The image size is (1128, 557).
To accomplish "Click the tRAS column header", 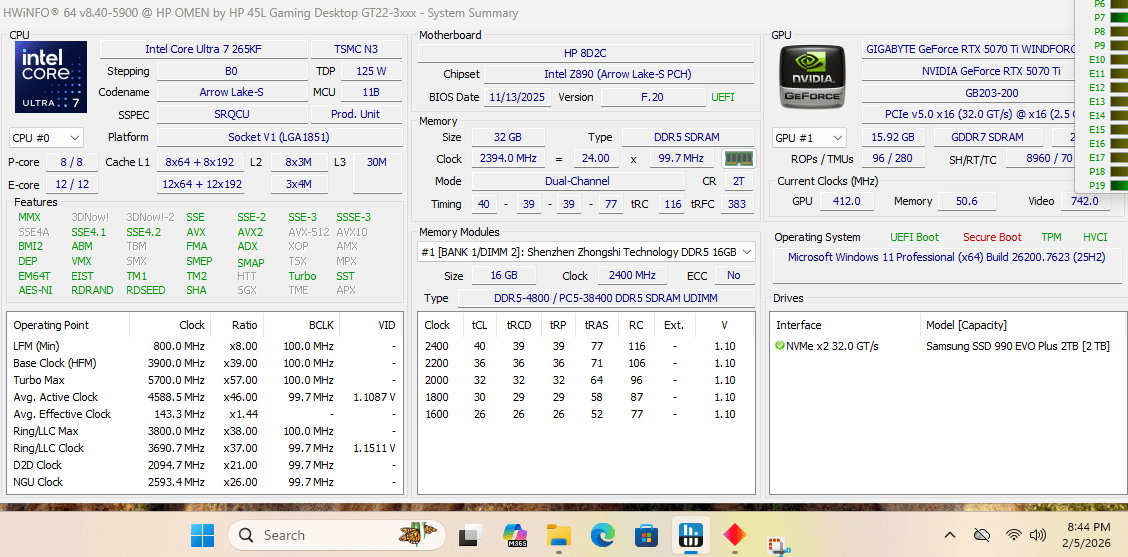I will 596,325.
